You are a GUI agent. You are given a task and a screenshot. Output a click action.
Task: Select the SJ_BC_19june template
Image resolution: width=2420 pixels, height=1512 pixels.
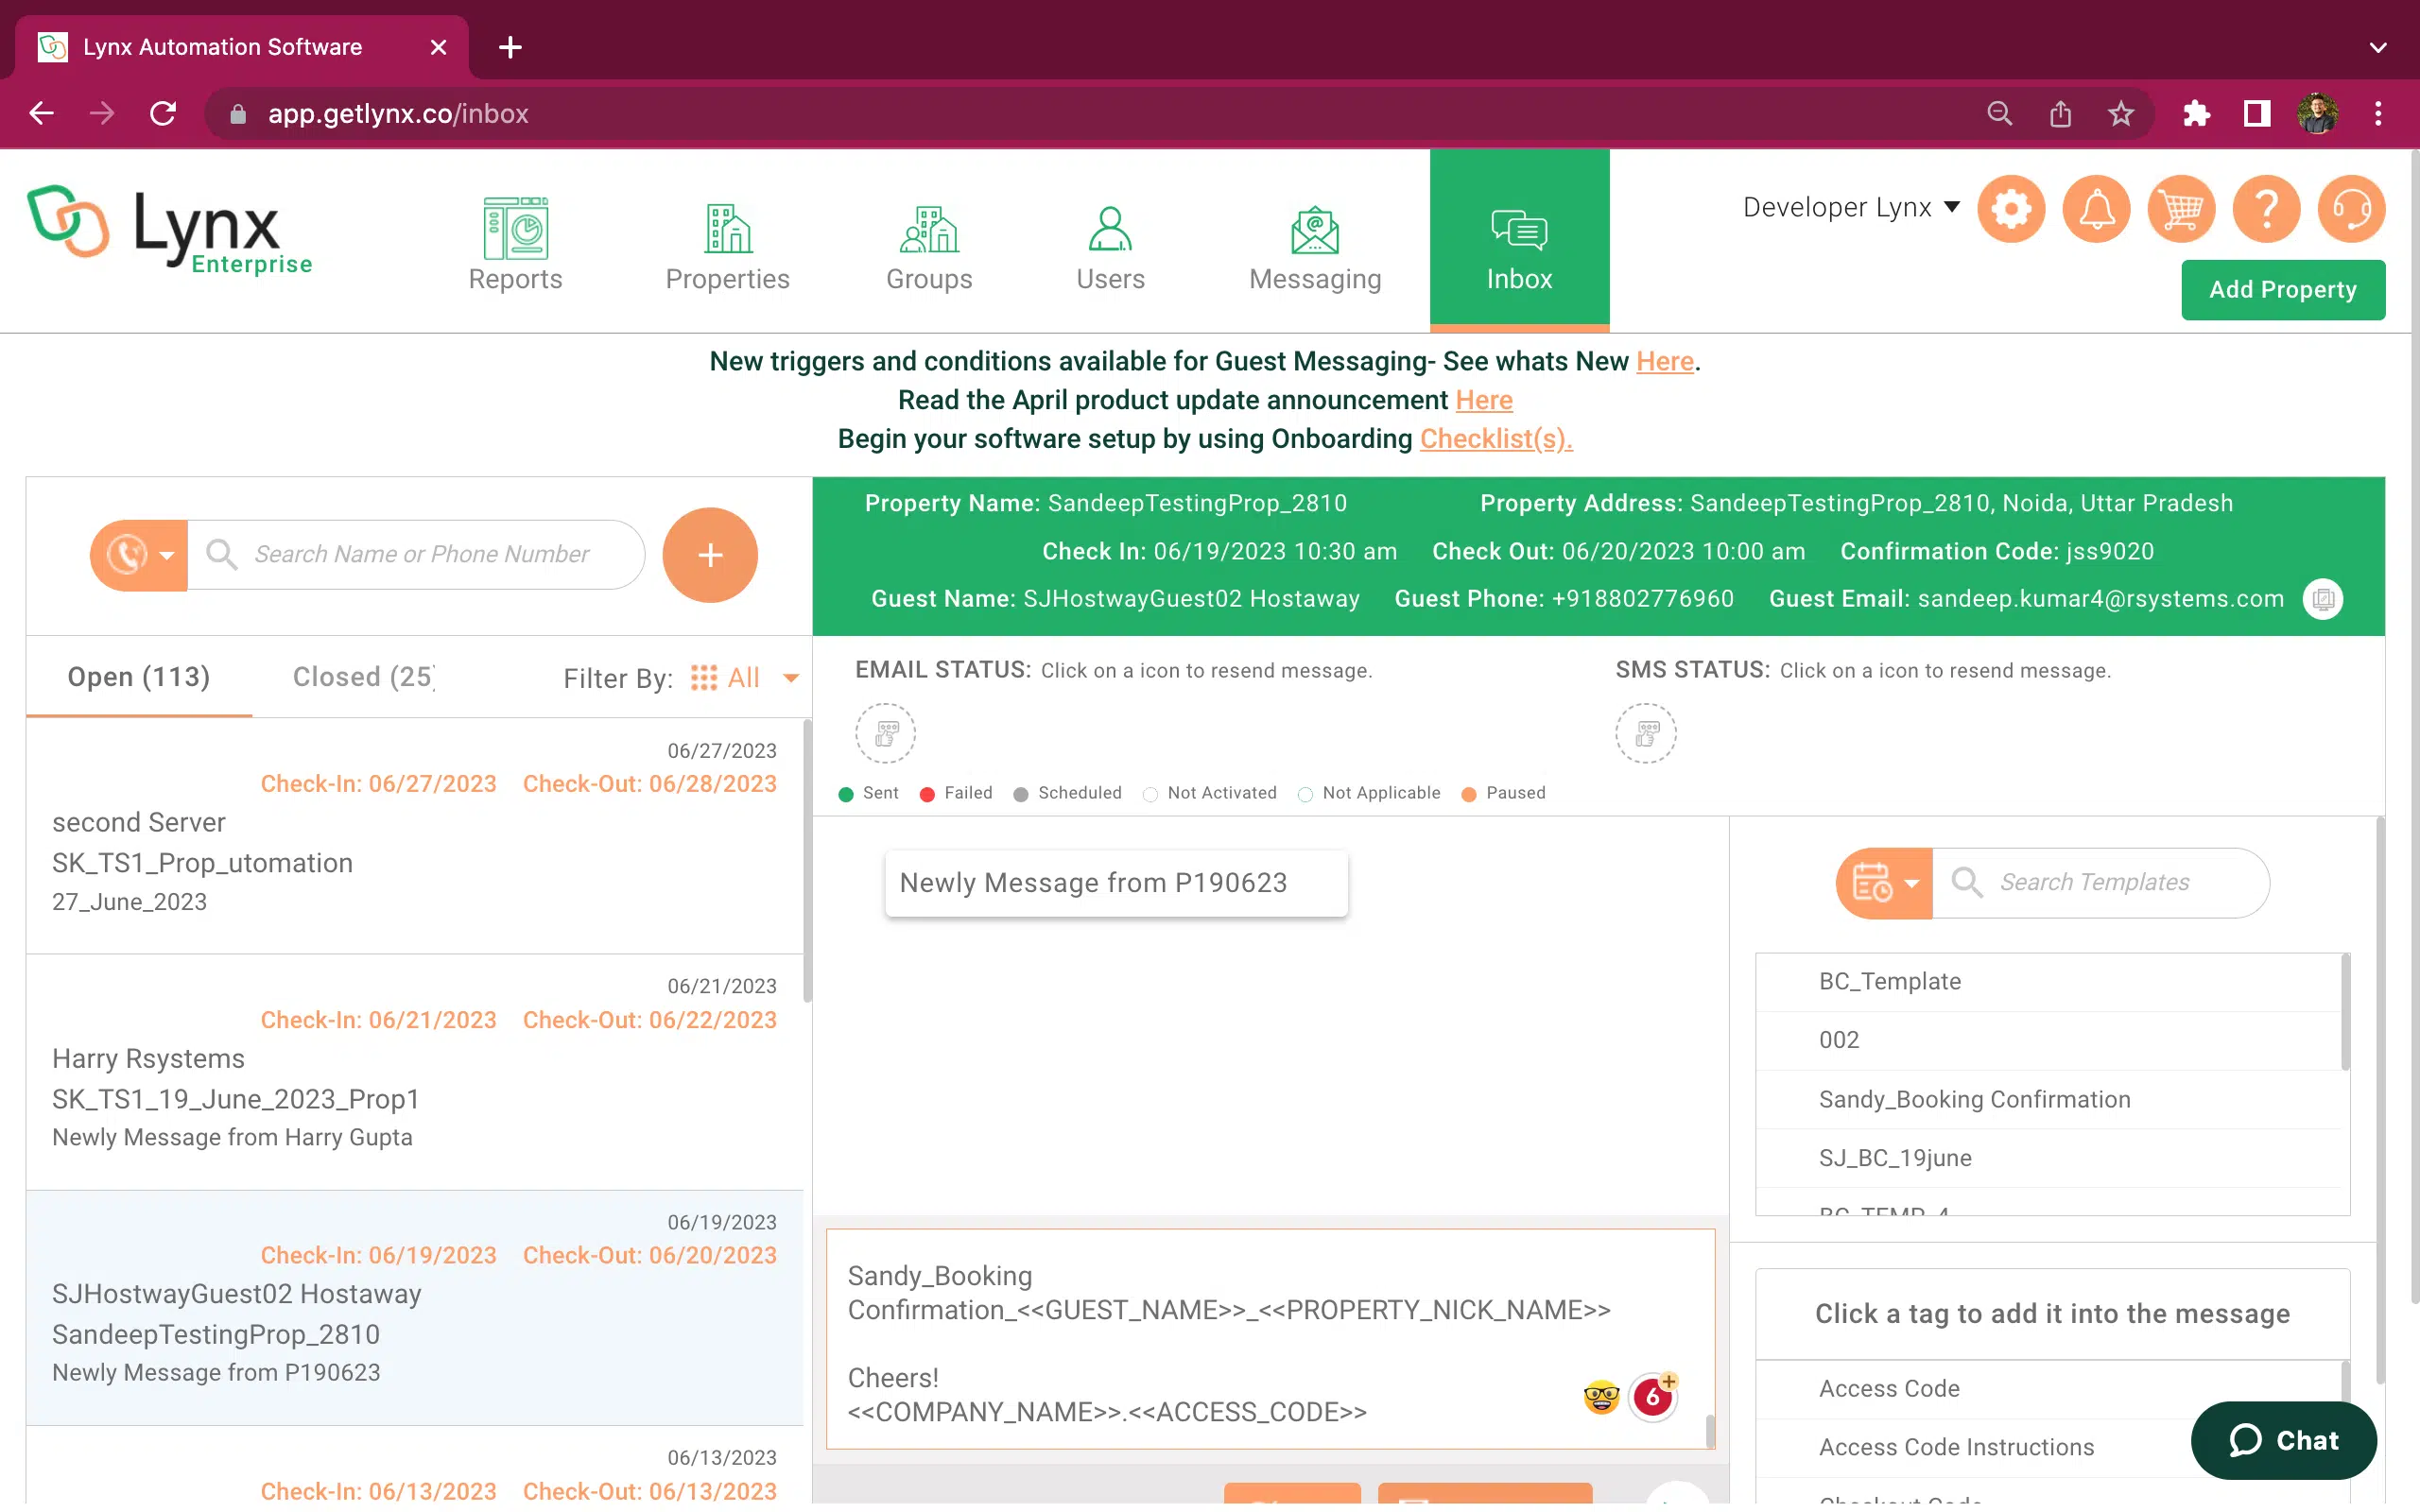click(2048, 1158)
